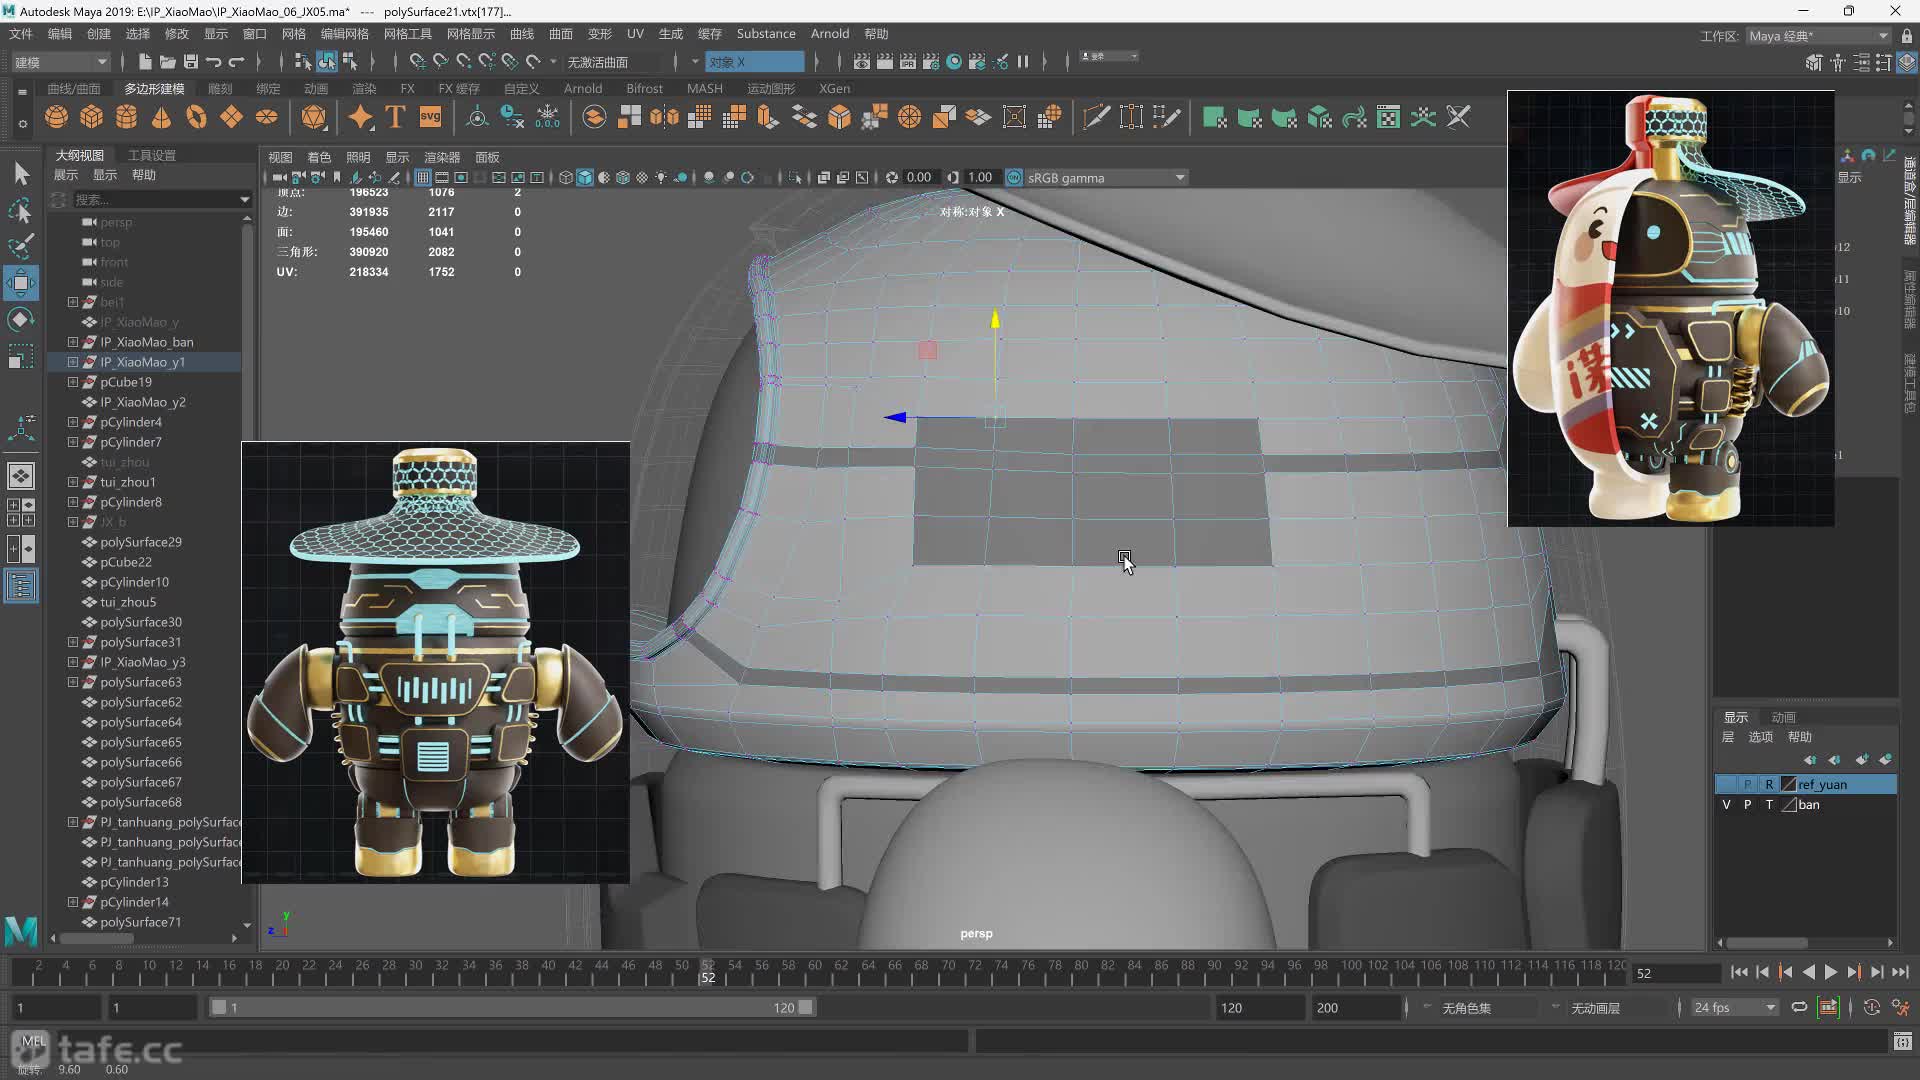Open the 着色 viewport panel menu
This screenshot has height=1080, width=1920.
point(319,158)
